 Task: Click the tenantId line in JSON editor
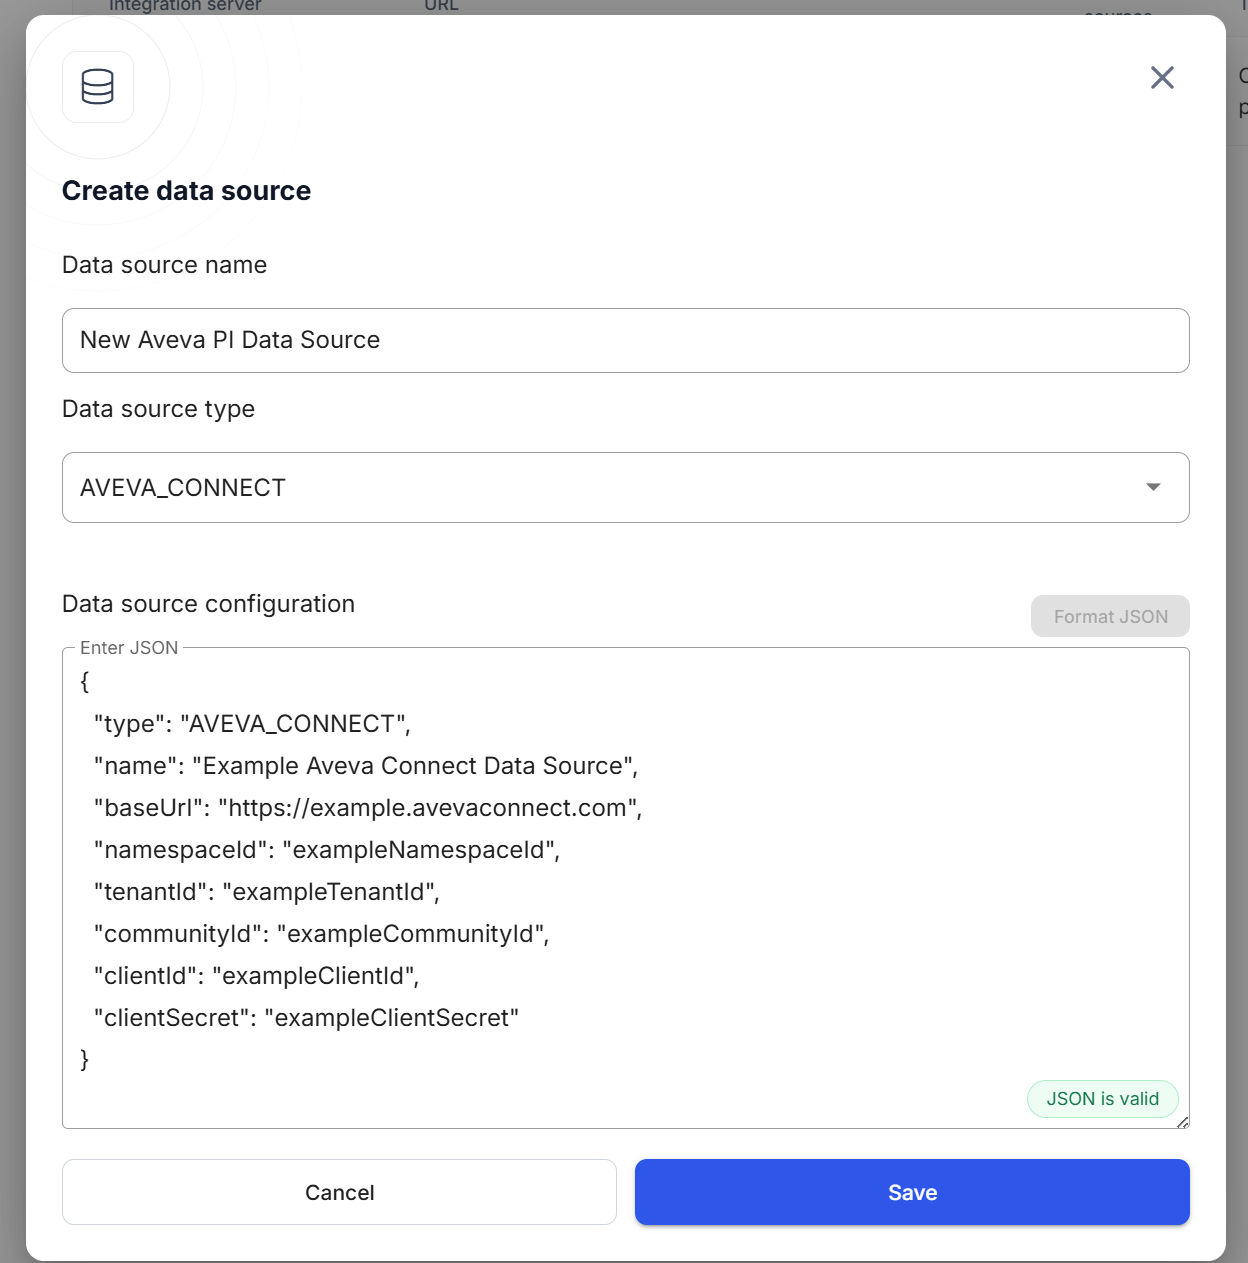pyautogui.click(x=267, y=892)
